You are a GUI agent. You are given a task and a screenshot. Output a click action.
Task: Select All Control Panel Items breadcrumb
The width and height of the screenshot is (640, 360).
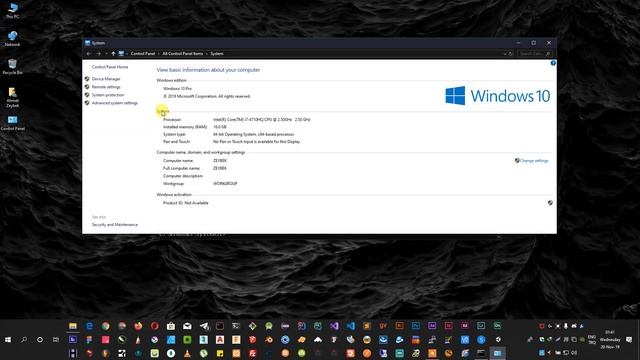(182, 53)
